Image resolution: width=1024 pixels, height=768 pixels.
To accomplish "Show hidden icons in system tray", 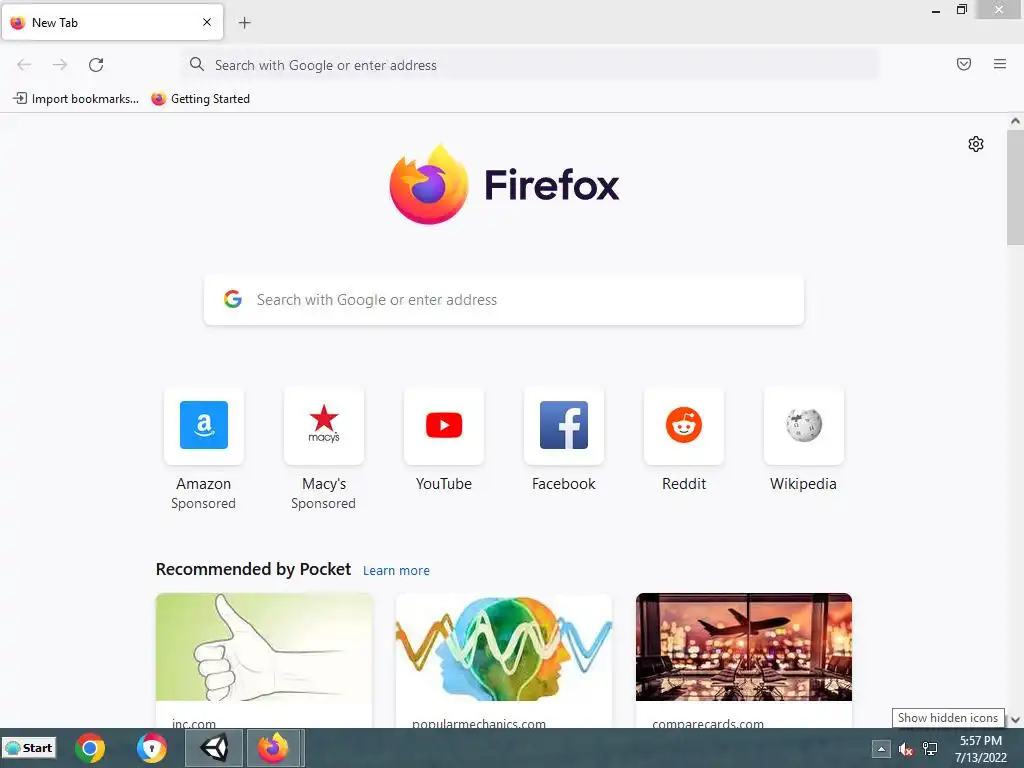I will (880, 749).
